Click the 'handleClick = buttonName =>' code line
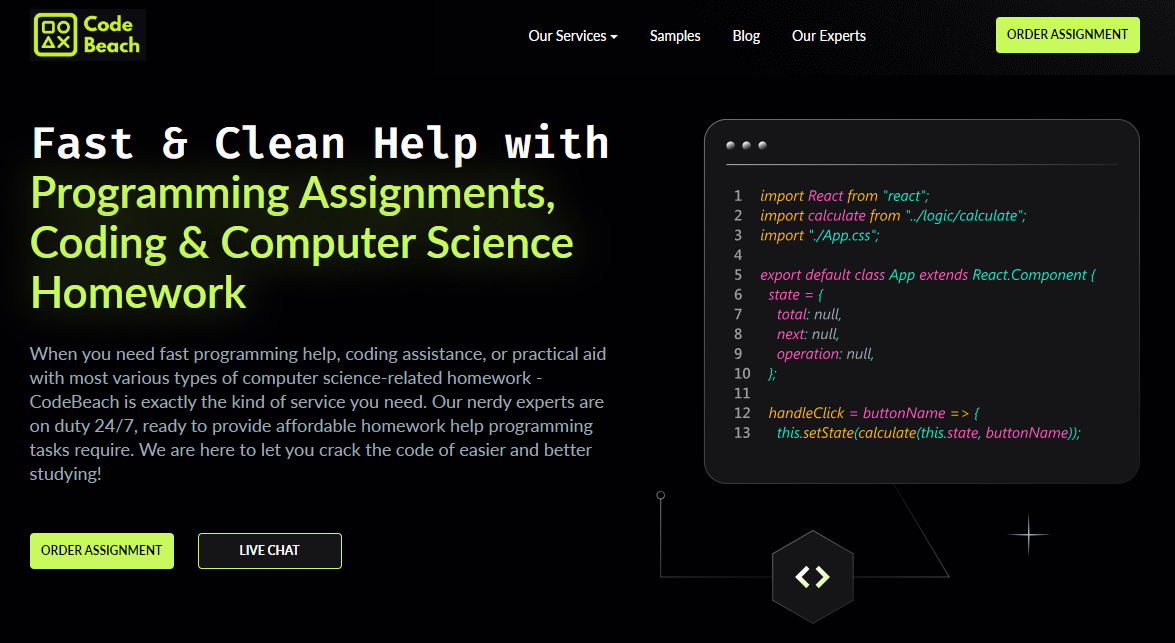The height and width of the screenshot is (643, 1175). (x=874, y=413)
